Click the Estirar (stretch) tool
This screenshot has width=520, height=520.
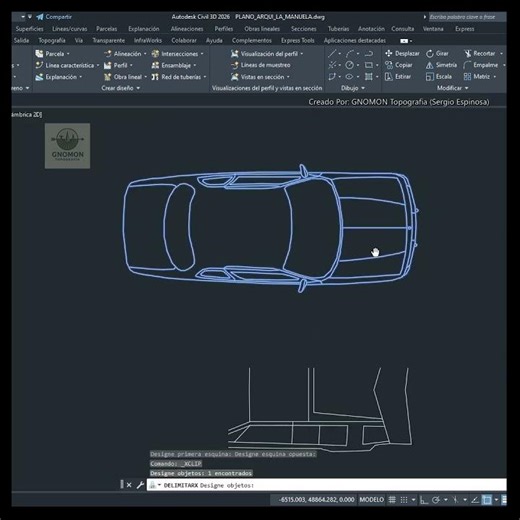(x=398, y=77)
